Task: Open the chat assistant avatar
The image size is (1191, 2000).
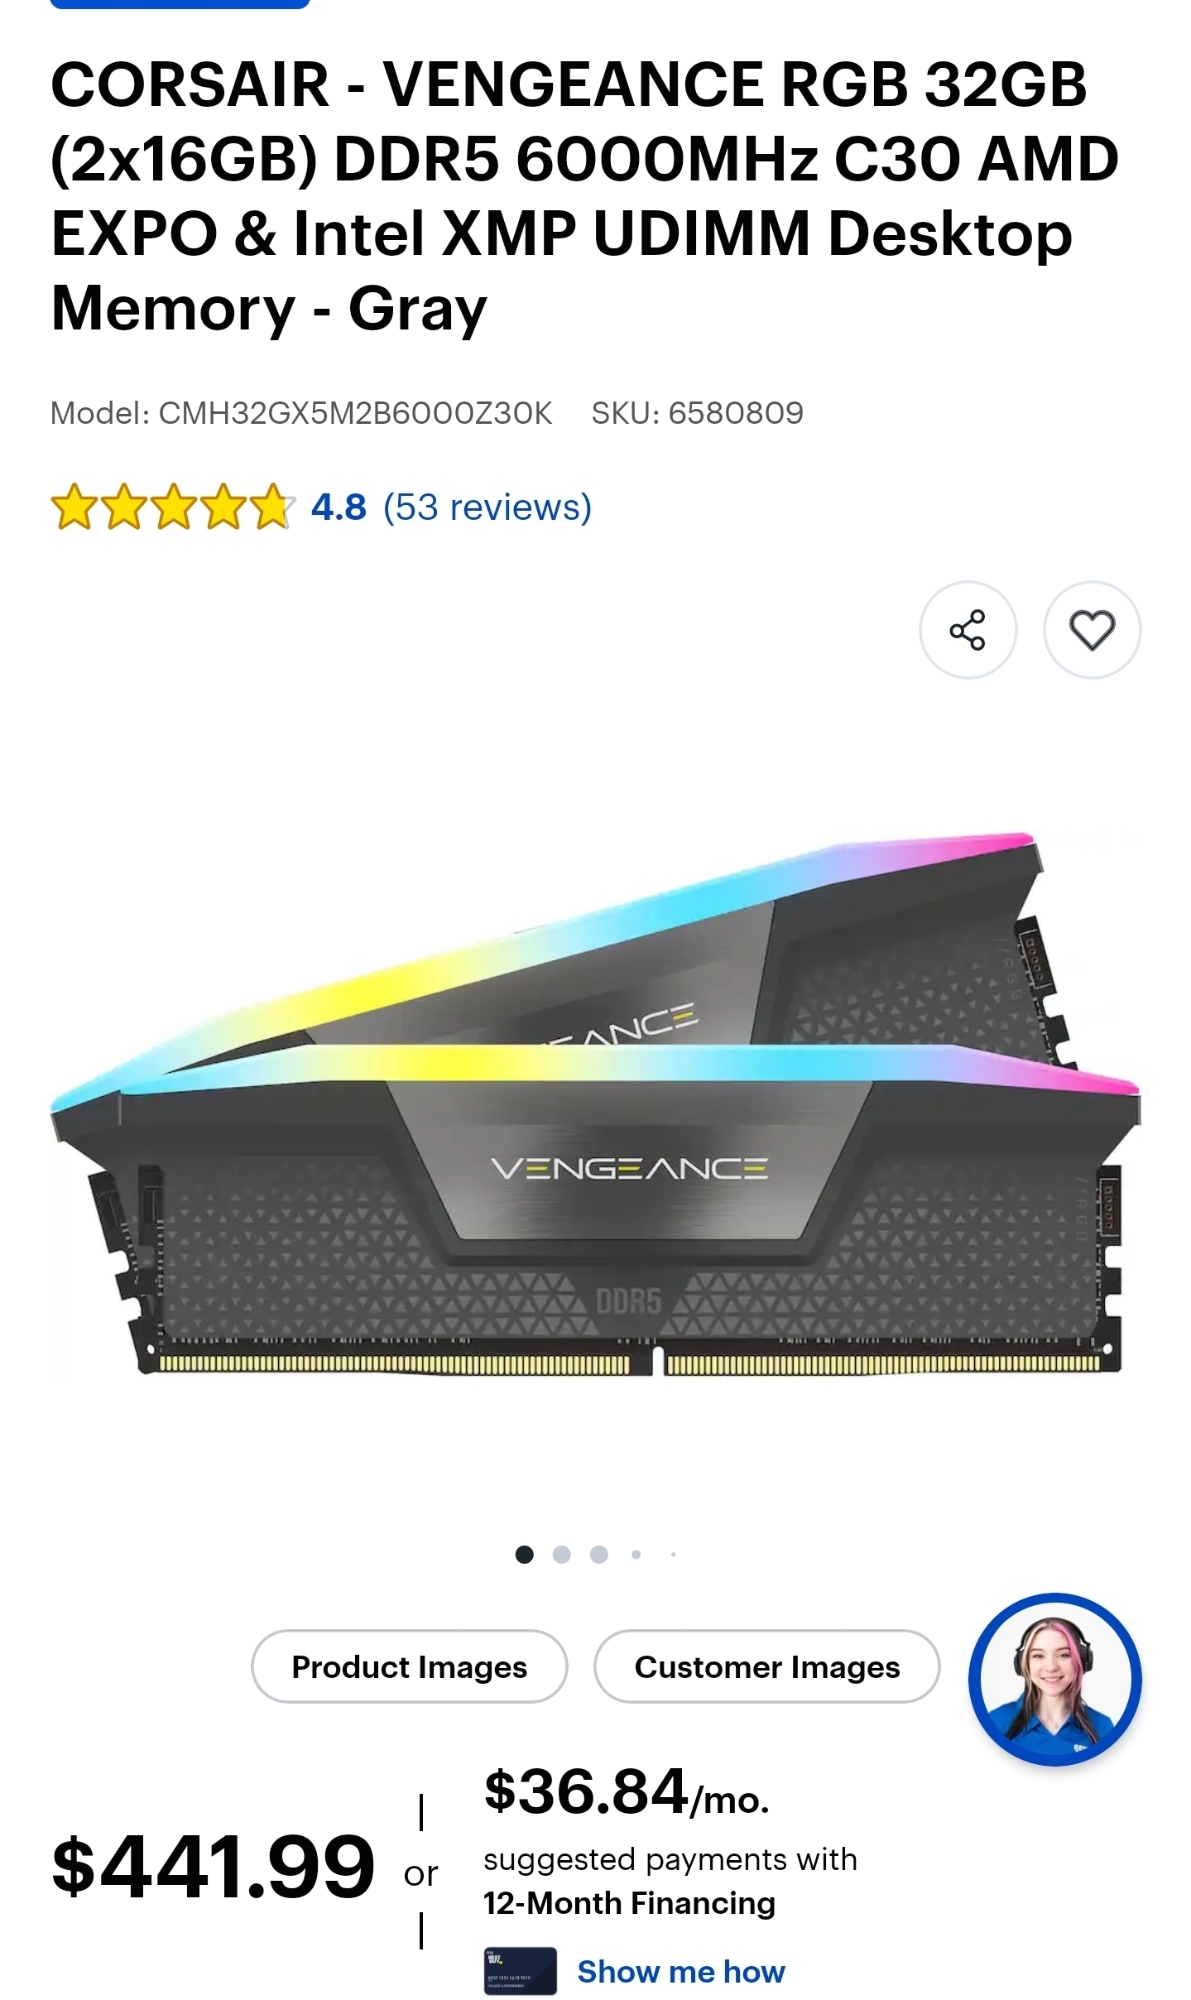Action: [1055, 1679]
